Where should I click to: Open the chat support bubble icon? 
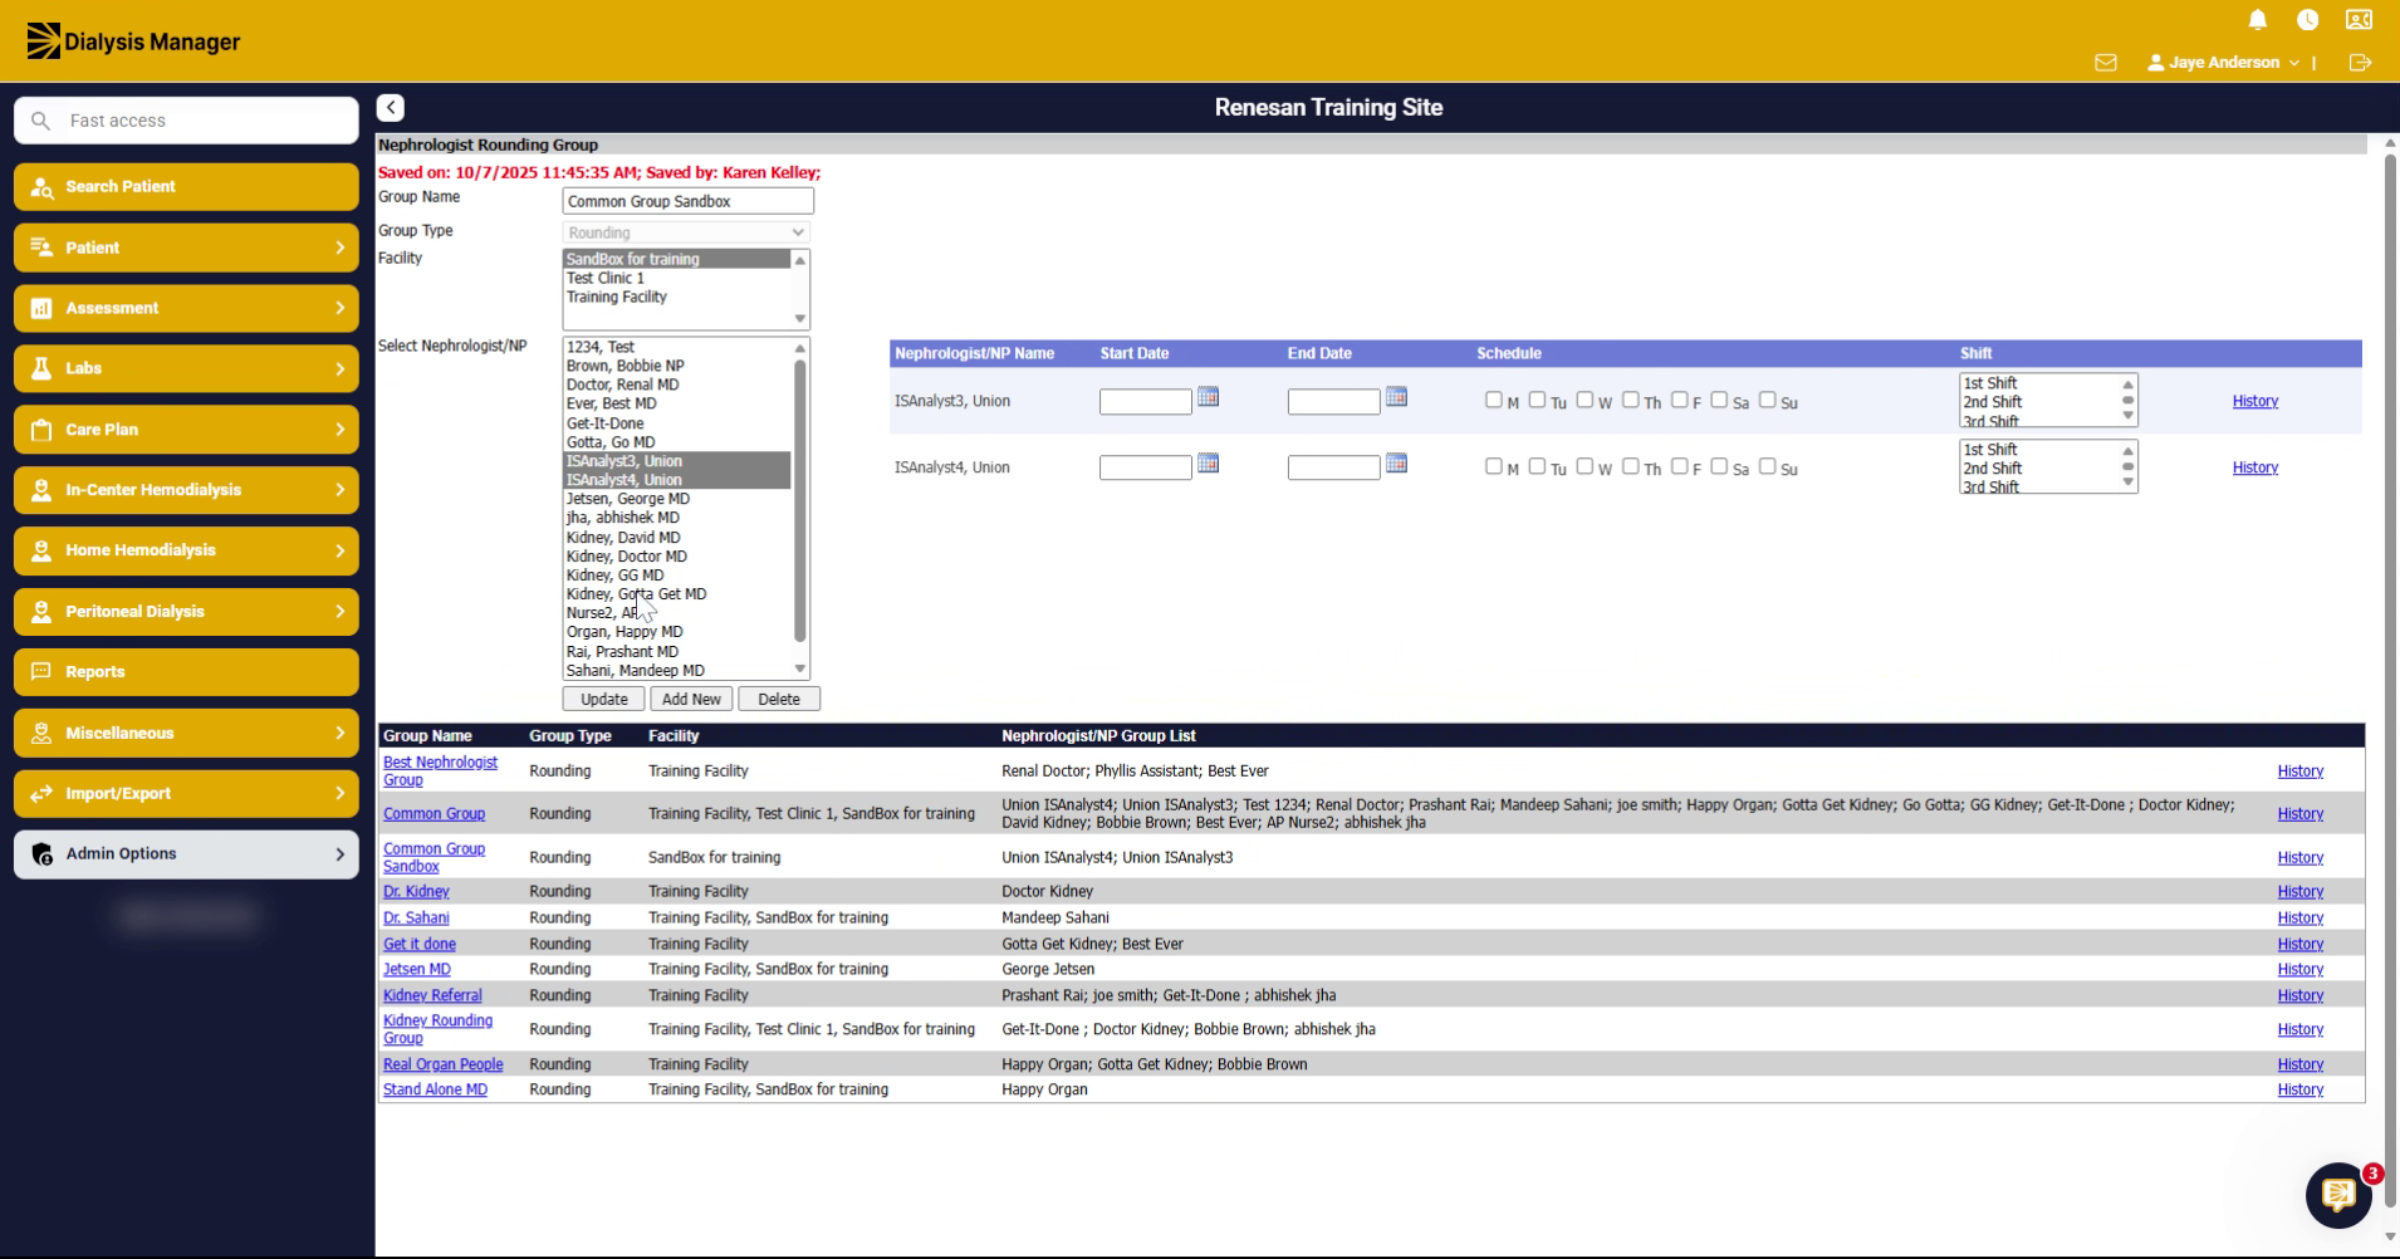click(2338, 1194)
